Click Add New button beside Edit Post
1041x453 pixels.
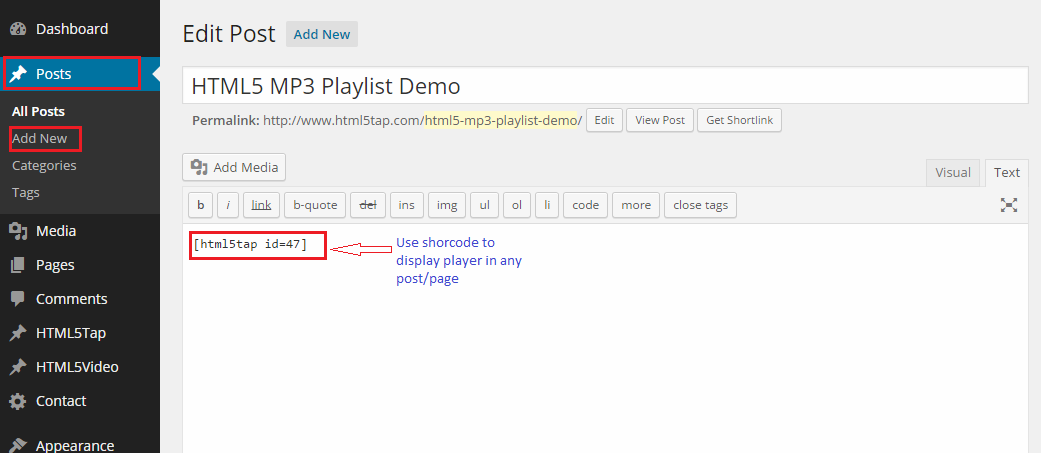(322, 34)
